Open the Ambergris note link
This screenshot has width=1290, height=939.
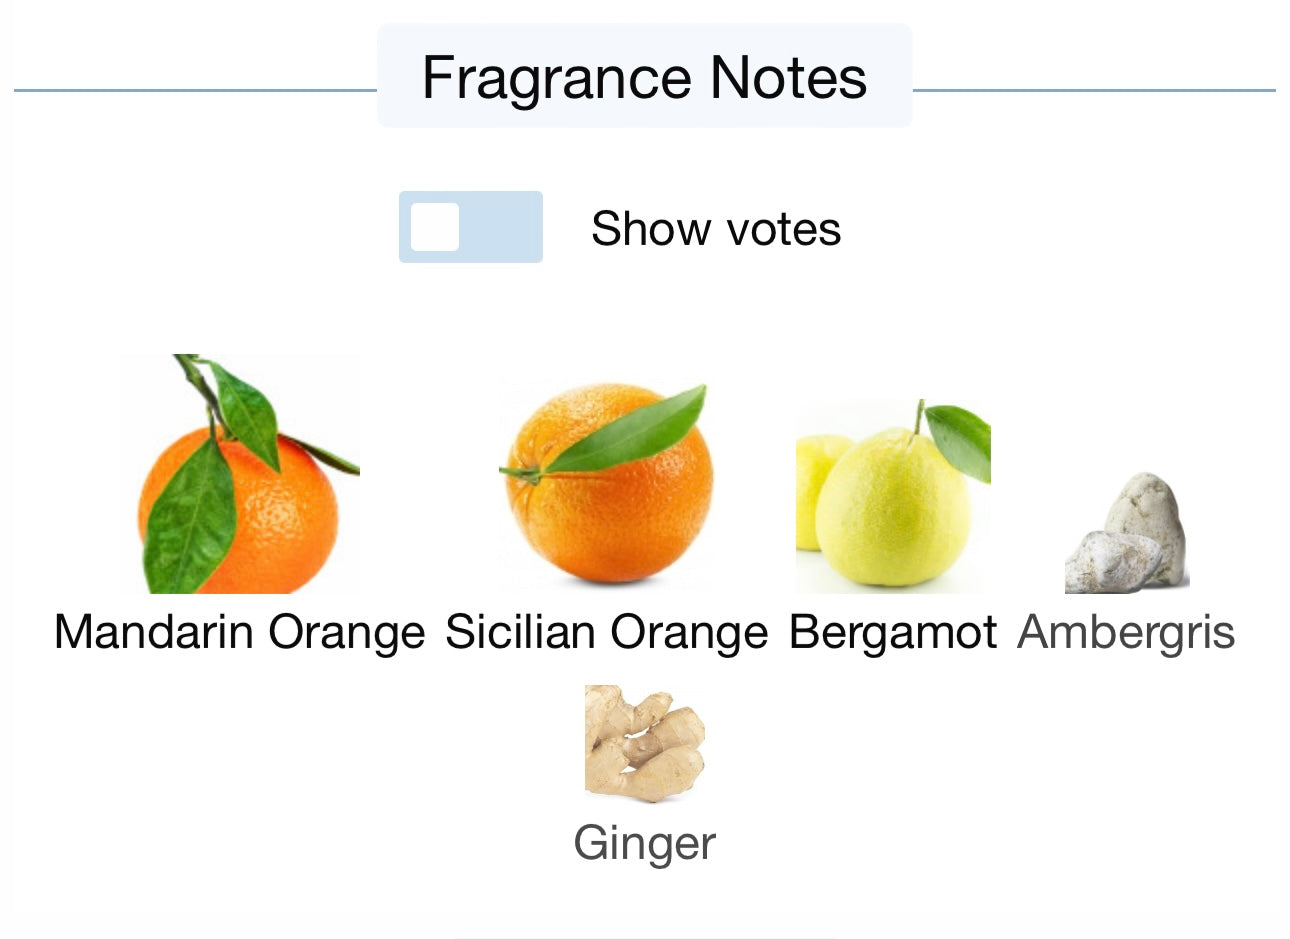(x=1126, y=632)
